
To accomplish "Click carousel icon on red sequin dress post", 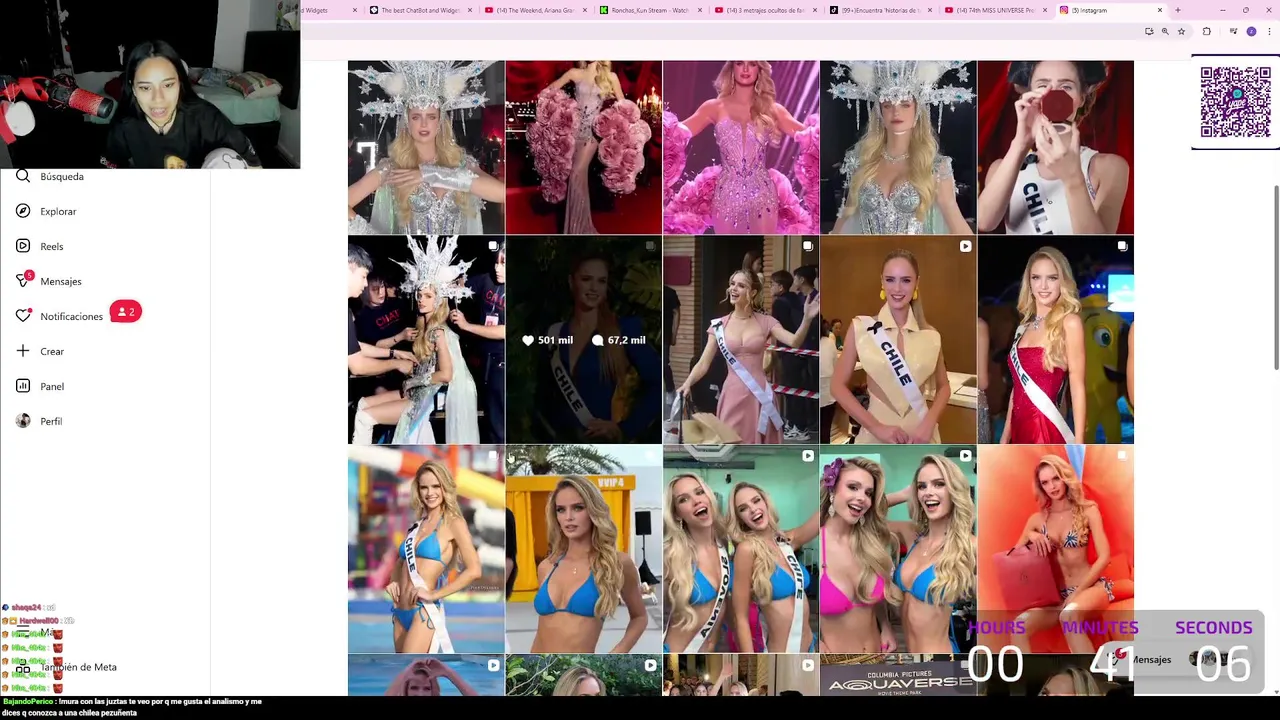I will [x=1122, y=246].
